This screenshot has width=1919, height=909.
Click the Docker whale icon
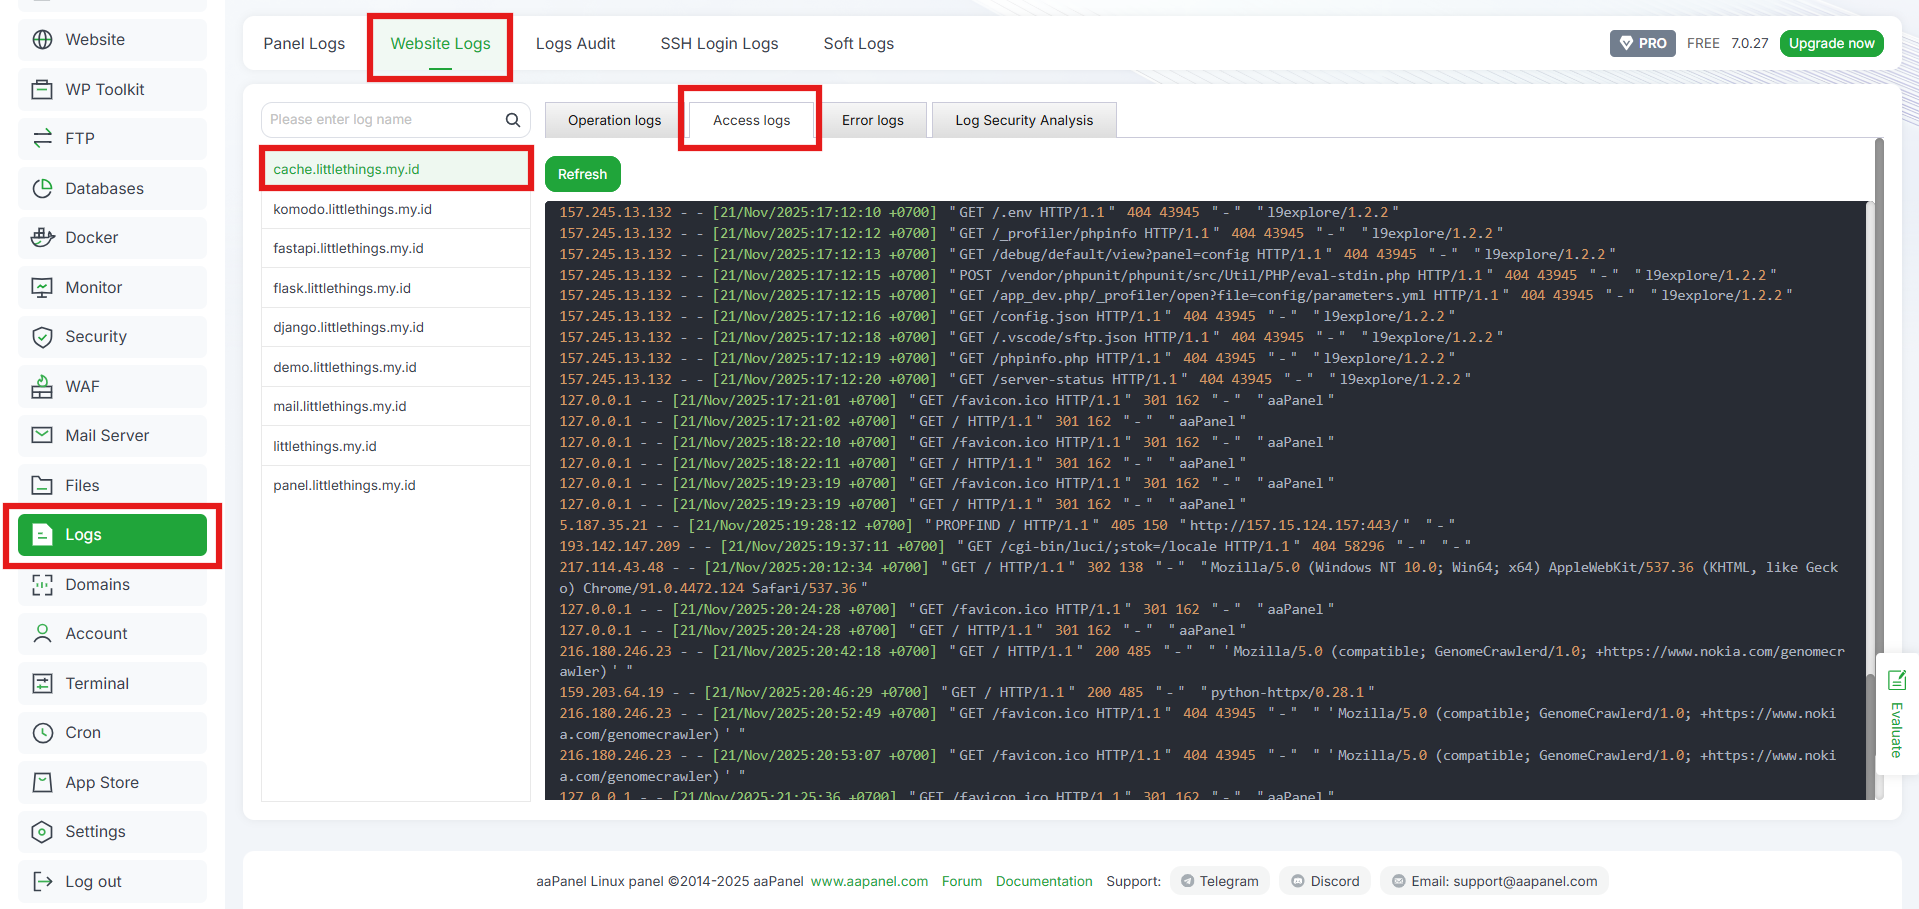[42, 237]
